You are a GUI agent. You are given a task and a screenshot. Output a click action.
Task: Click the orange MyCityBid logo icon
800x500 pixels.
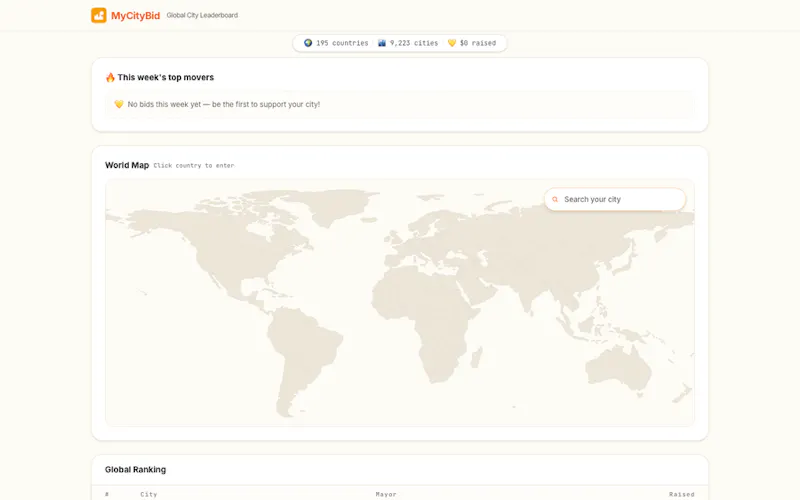[98, 15]
